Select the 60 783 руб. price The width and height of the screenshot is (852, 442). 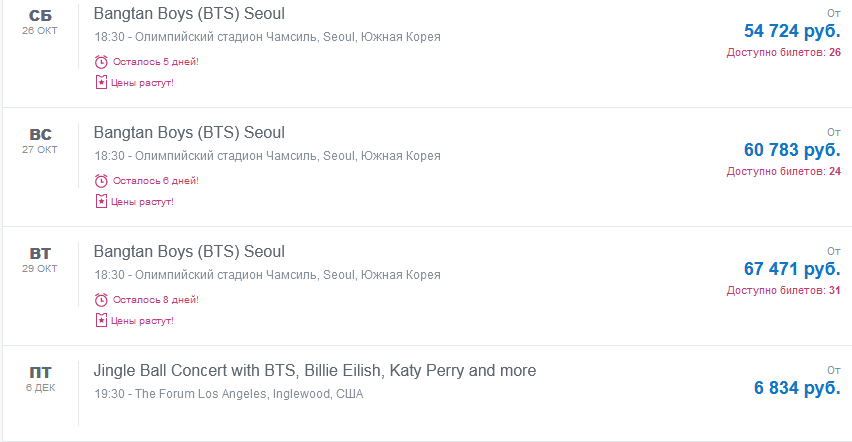[x=792, y=150]
